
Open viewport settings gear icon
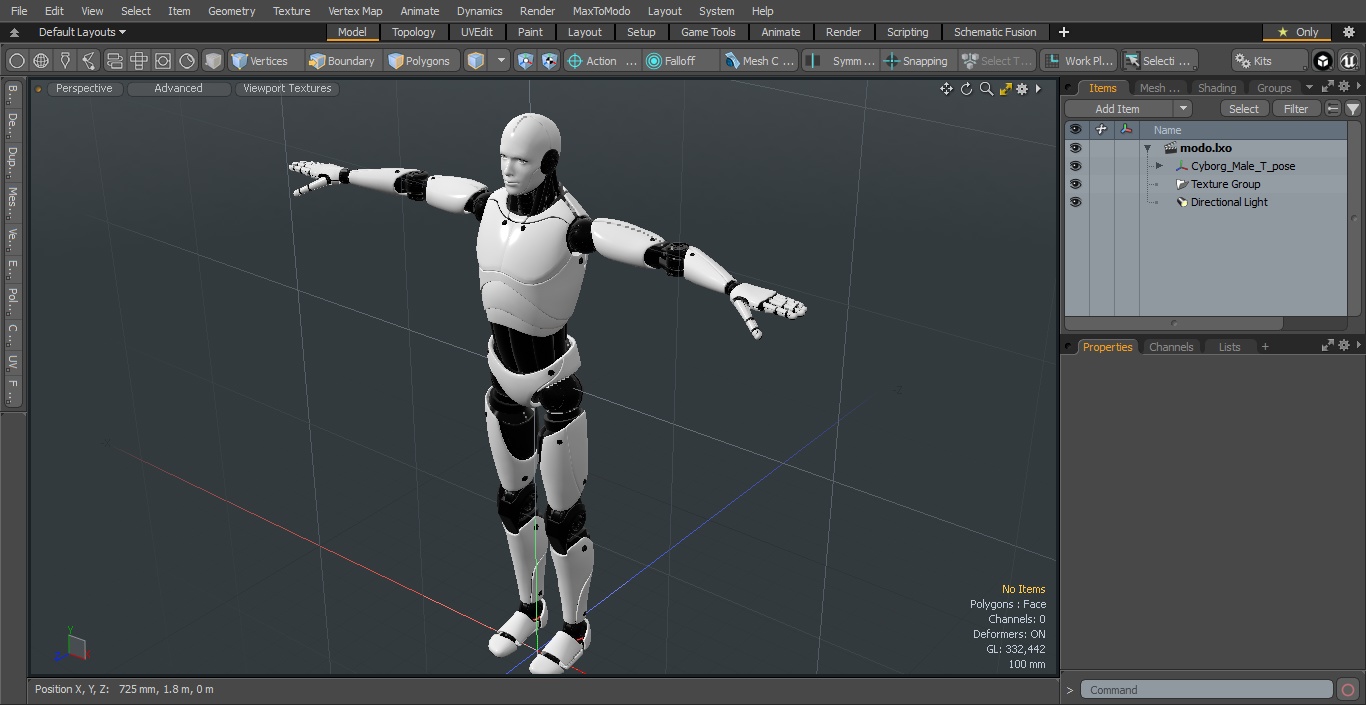1022,89
